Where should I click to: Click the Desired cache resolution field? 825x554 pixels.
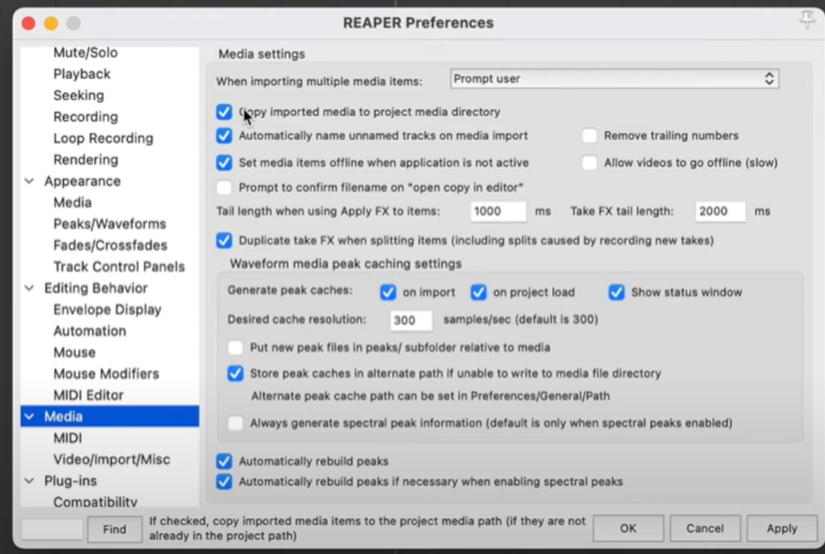pos(410,321)
